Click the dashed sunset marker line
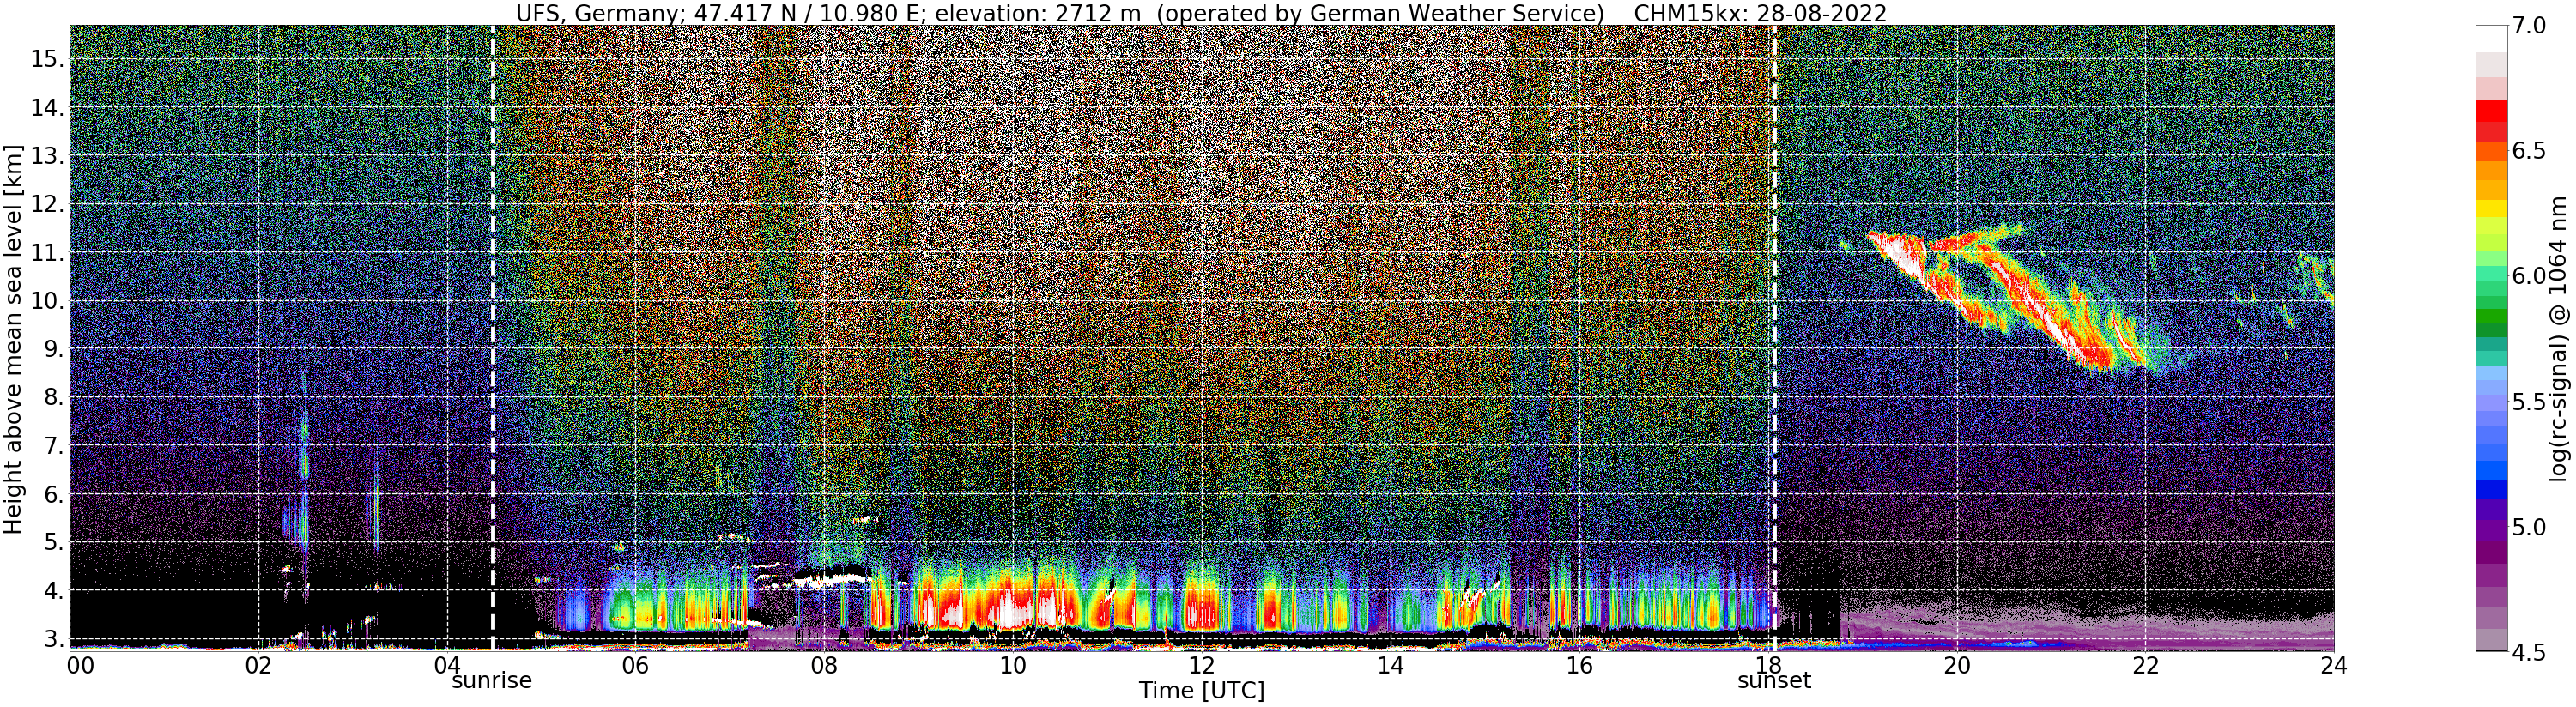 pyautogui.click(x=1774, y=338)
